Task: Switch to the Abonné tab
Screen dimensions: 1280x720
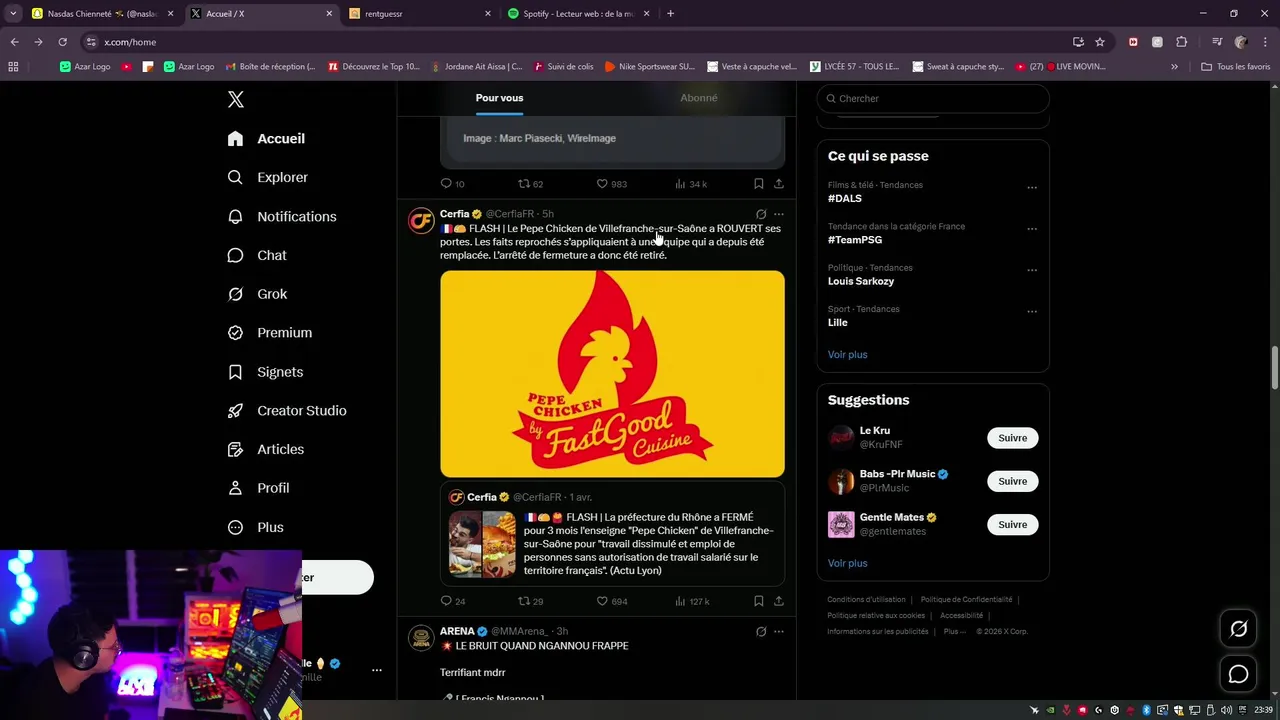Action: tap(698, 98)
